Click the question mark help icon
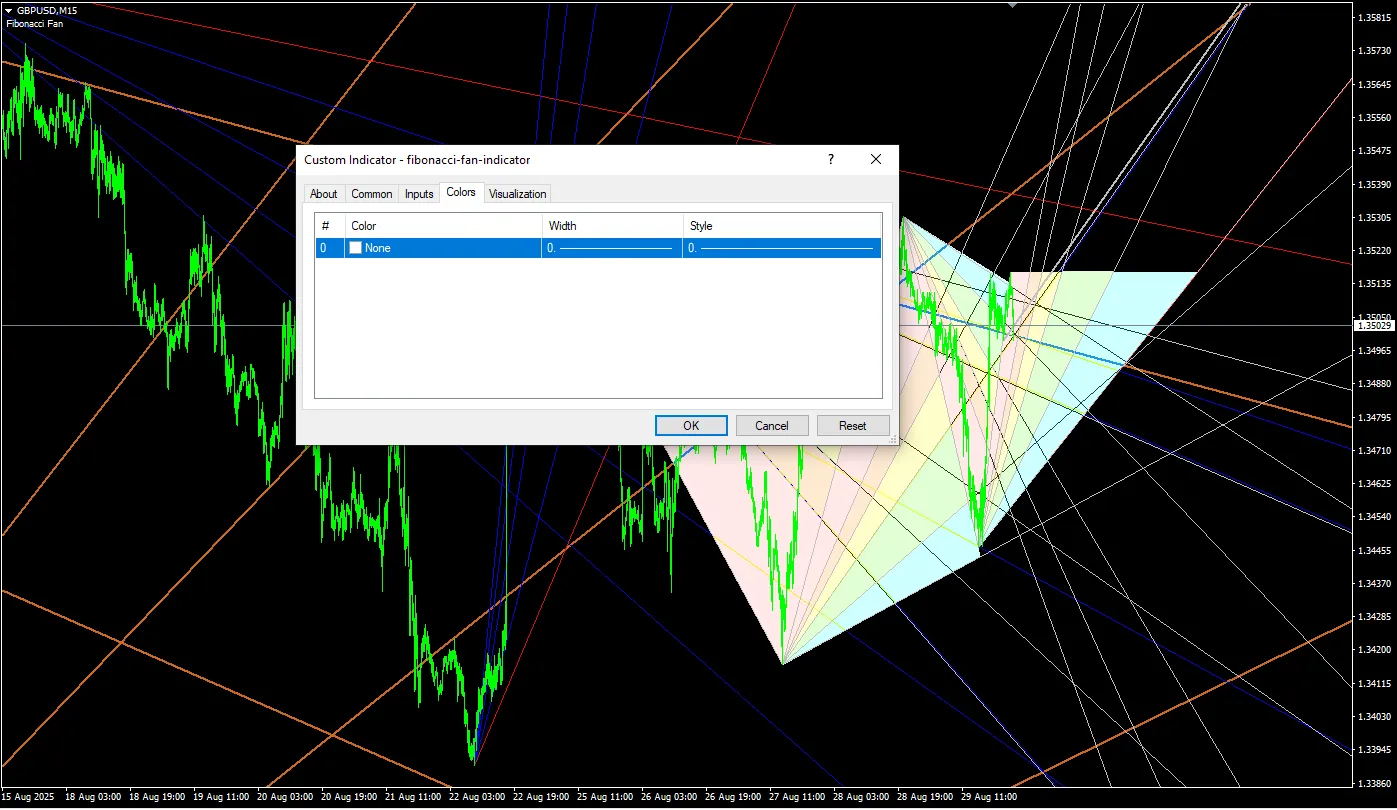The width and height of the screenshot is (1397, 810). click(x=830, y=160)
